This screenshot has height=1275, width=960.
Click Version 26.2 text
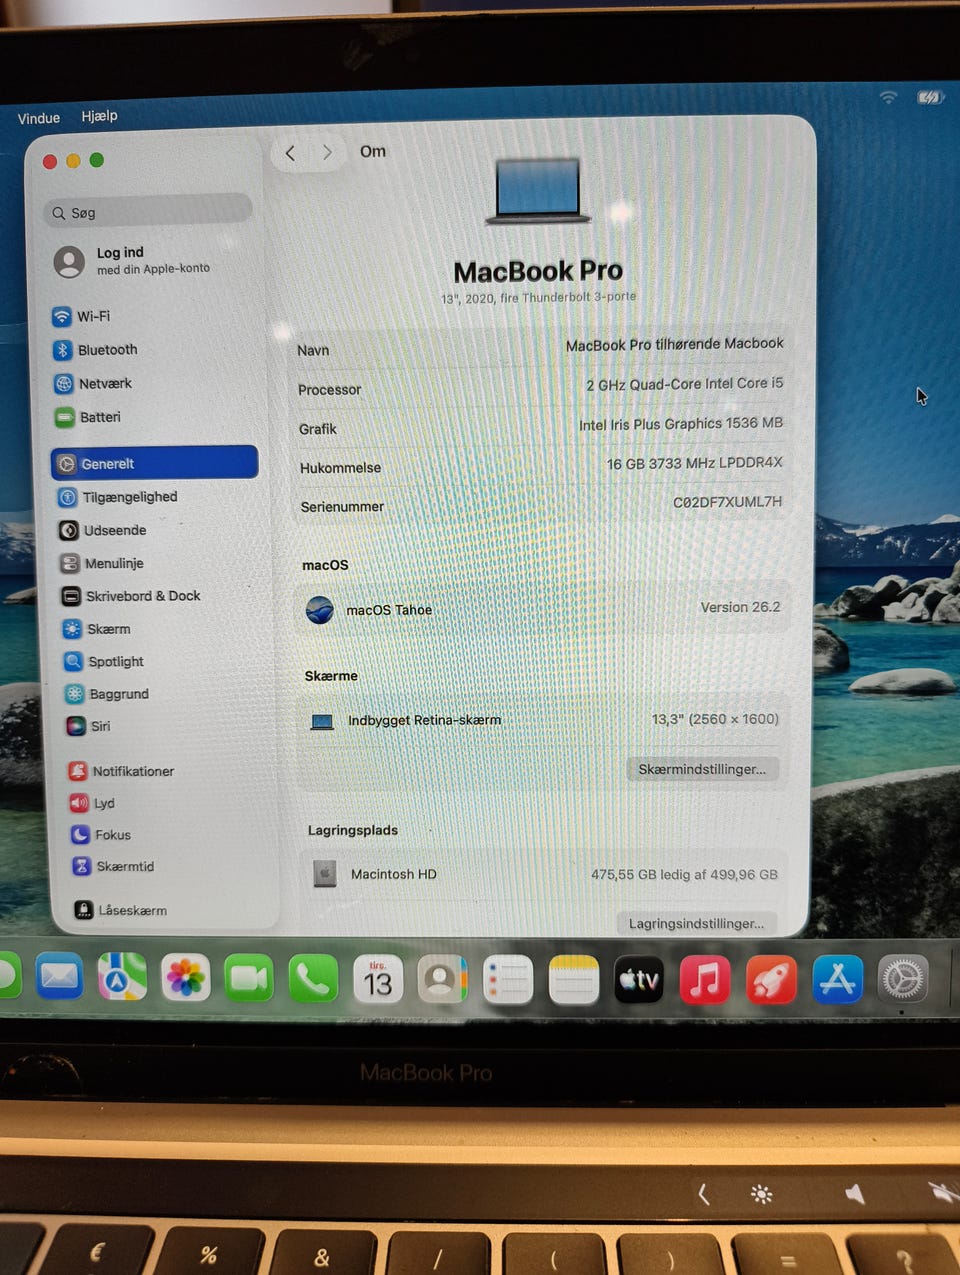click(x=740, y=607)
